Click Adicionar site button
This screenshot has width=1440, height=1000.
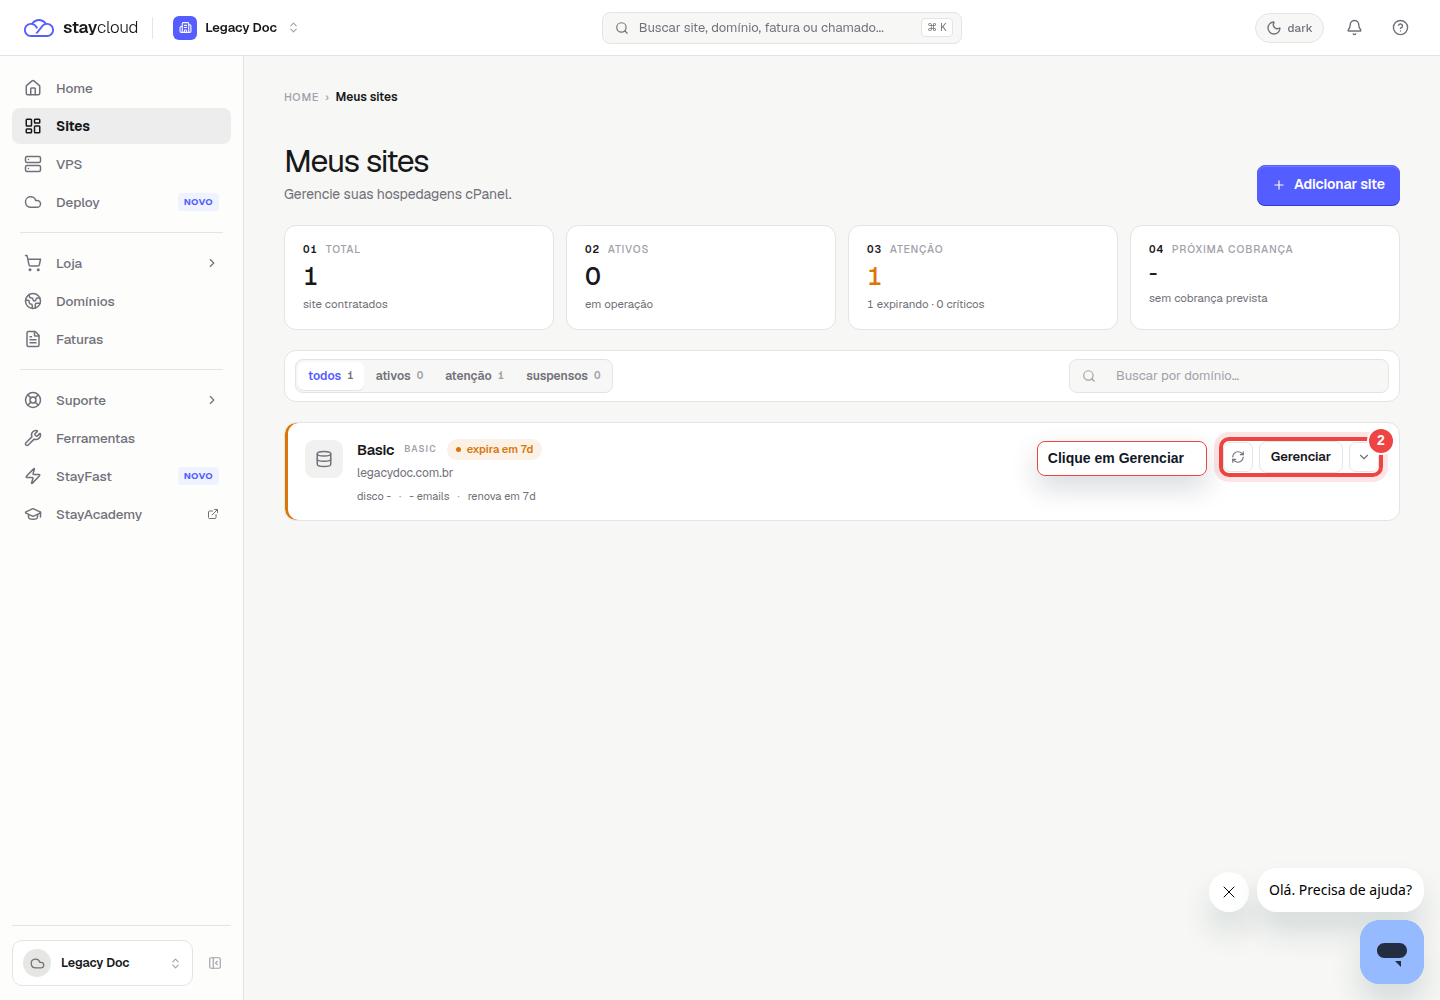point(1328,185)
